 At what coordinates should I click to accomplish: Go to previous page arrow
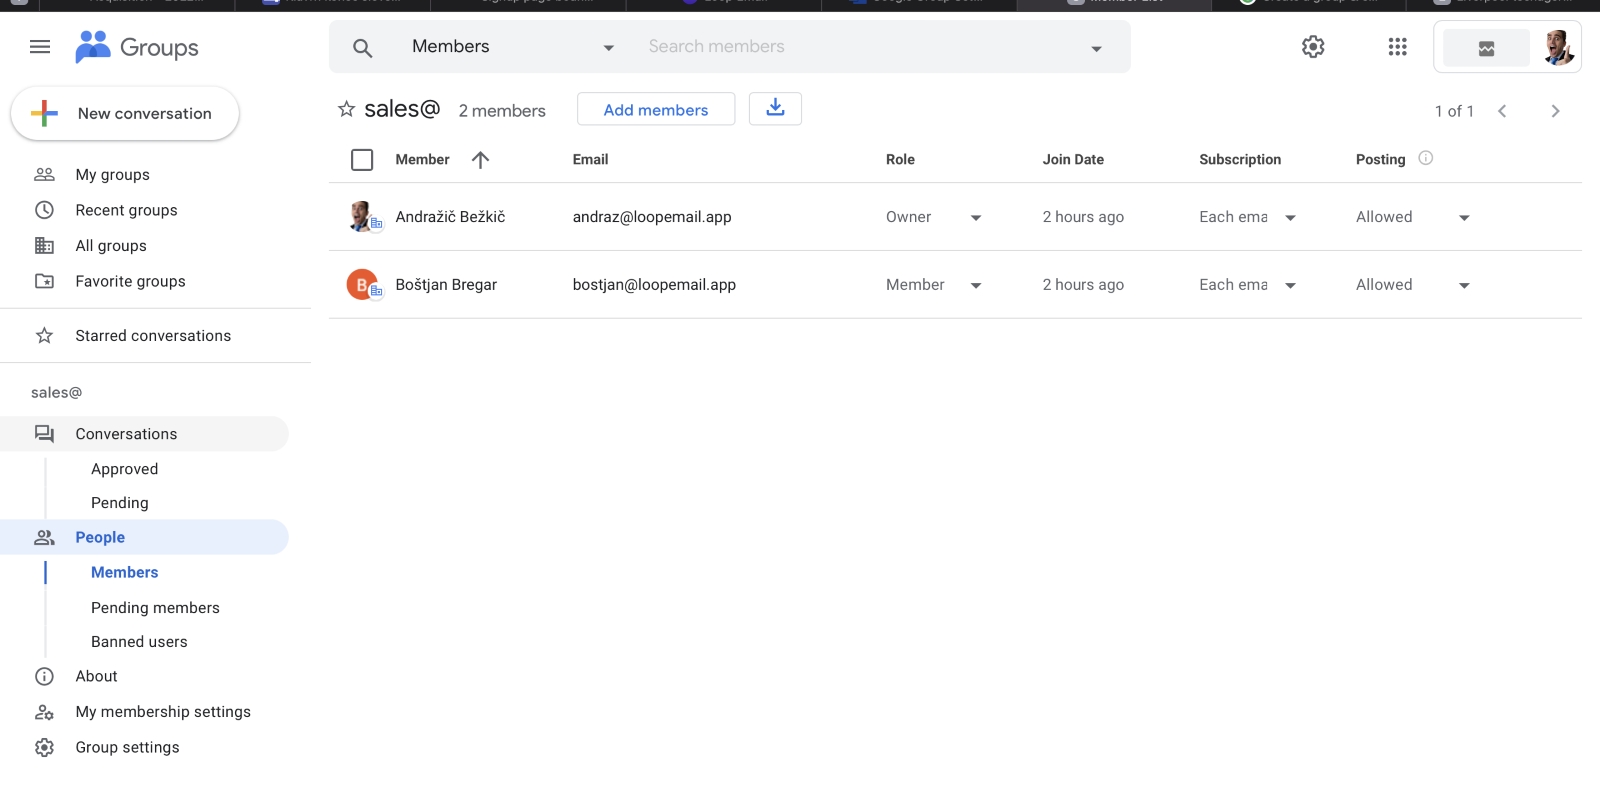(1502, 111)
